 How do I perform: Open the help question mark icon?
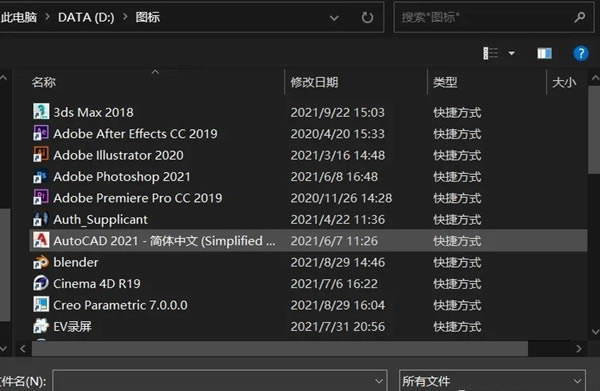[x=581, y=53]
